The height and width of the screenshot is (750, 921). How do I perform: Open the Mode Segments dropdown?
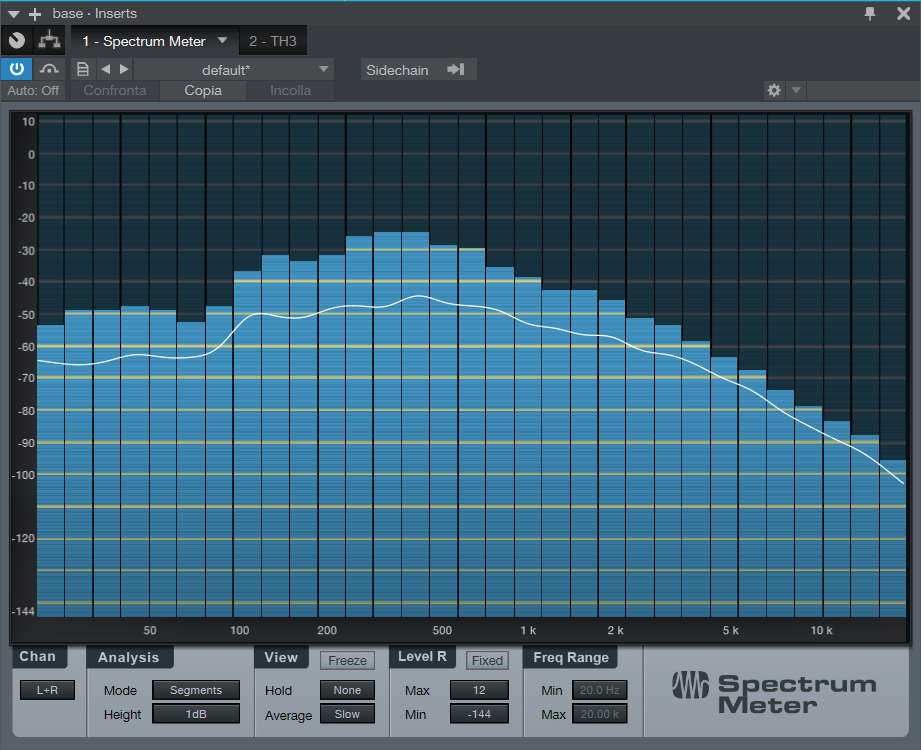(x=195, y=690)
